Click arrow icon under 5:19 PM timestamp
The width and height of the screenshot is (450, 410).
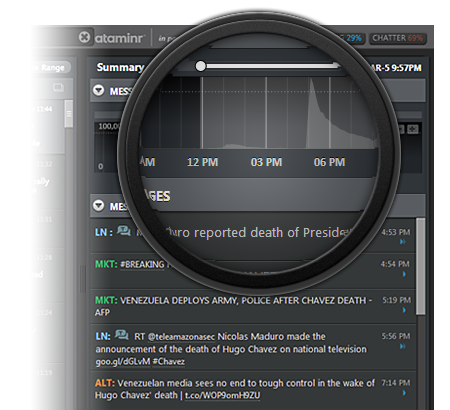coord(404,310)
